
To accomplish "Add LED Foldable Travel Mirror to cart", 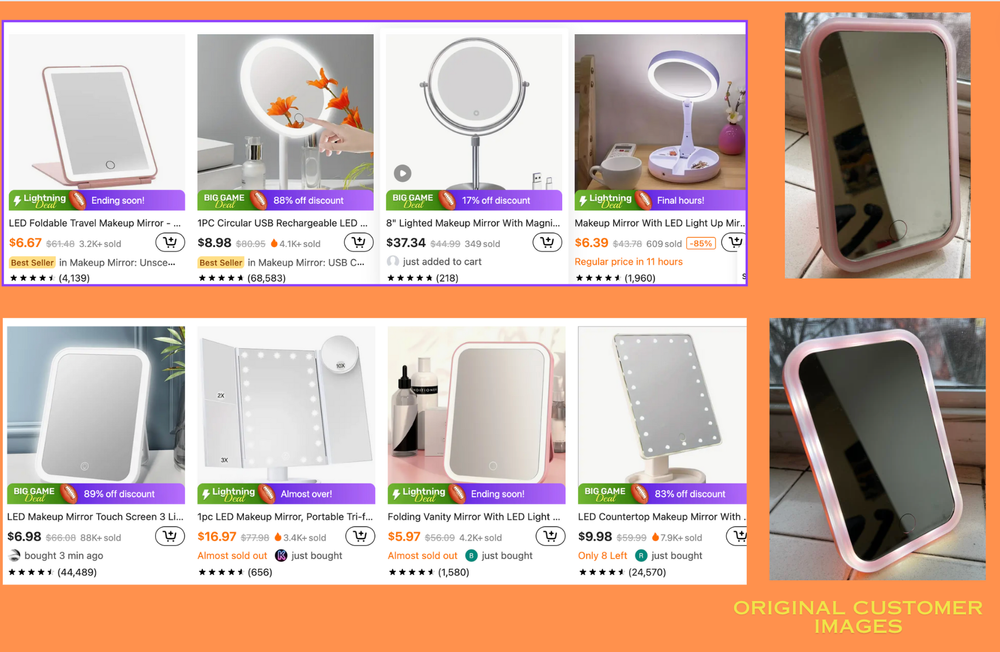I will tap(170, 242).
